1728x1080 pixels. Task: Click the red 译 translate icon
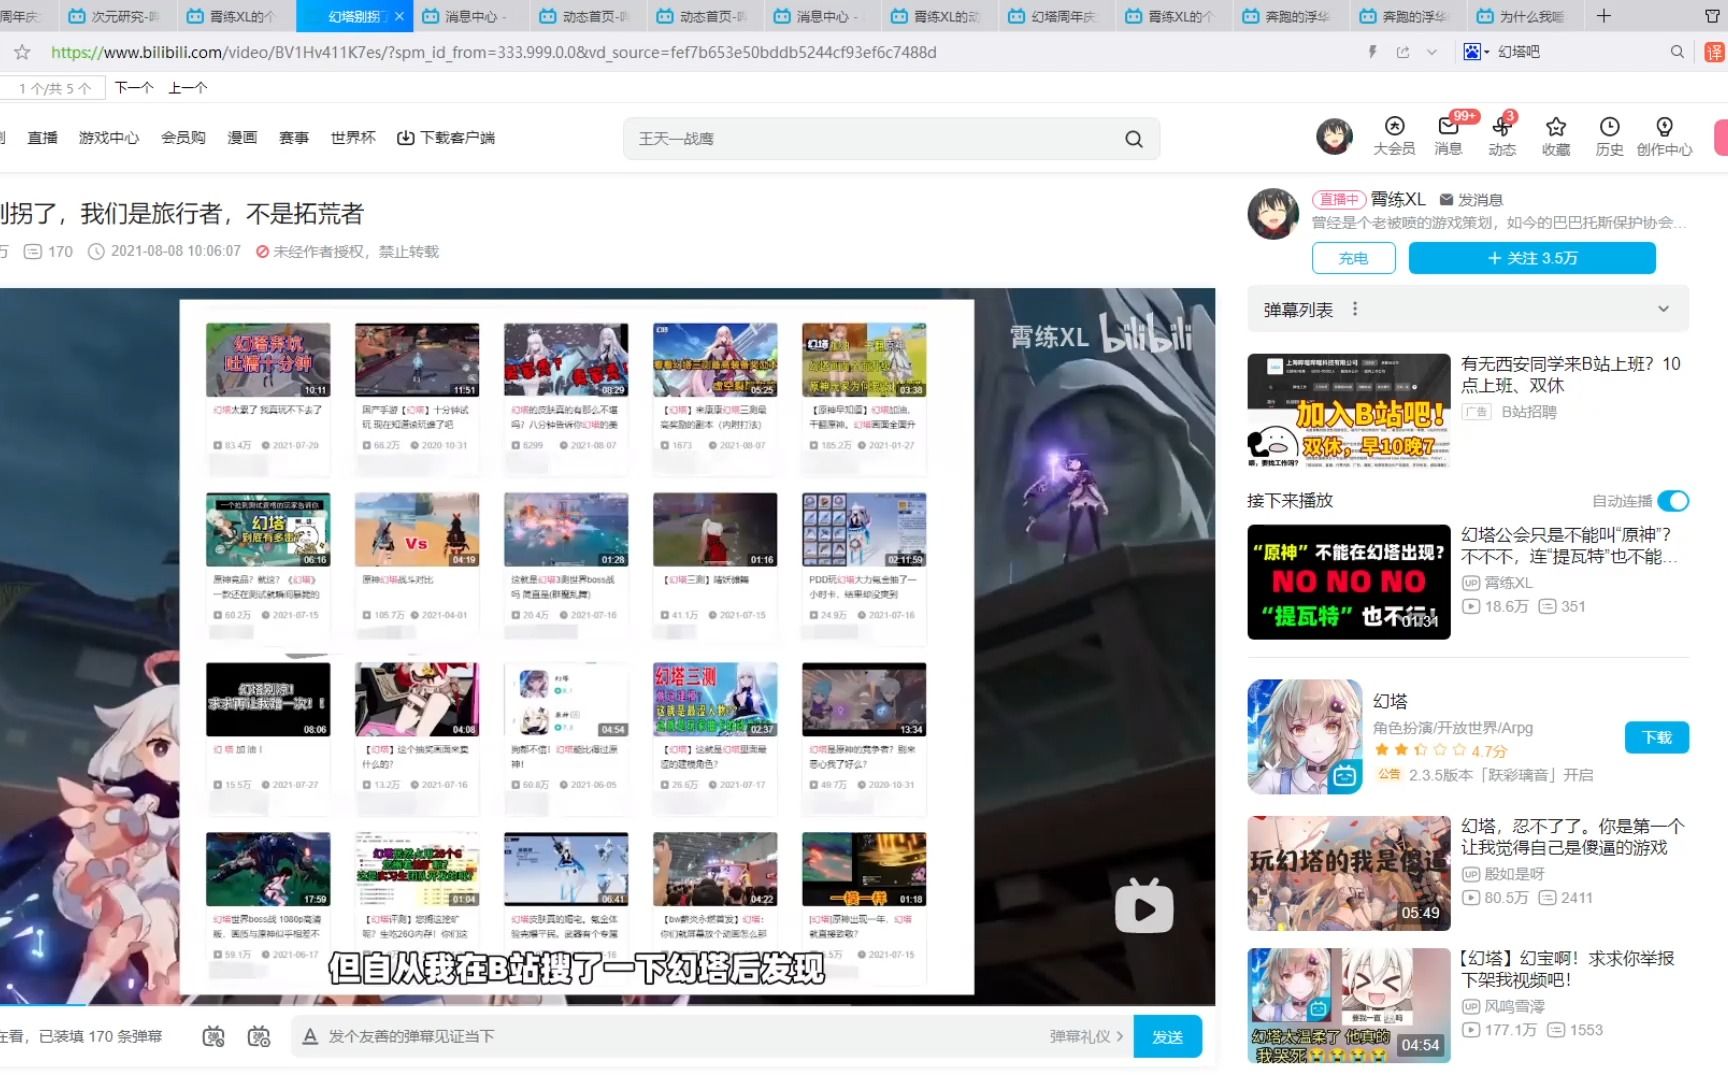1715,52
